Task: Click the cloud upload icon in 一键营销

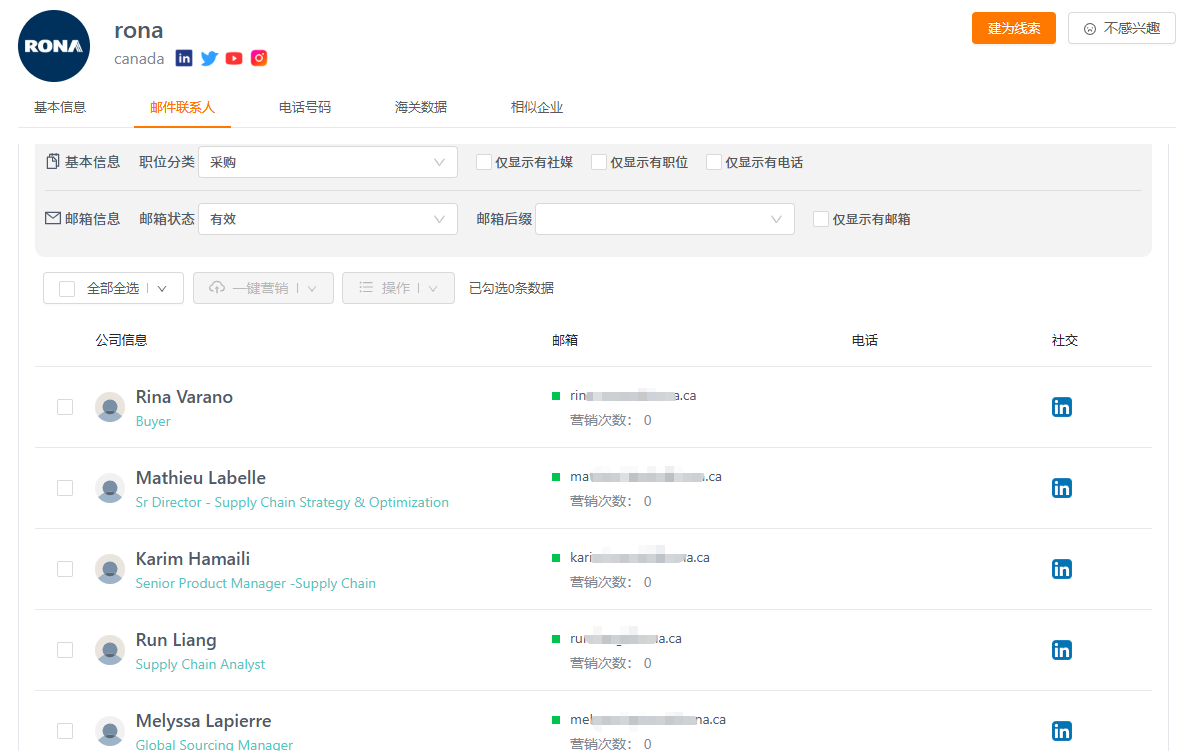Action: coord(217,288)
